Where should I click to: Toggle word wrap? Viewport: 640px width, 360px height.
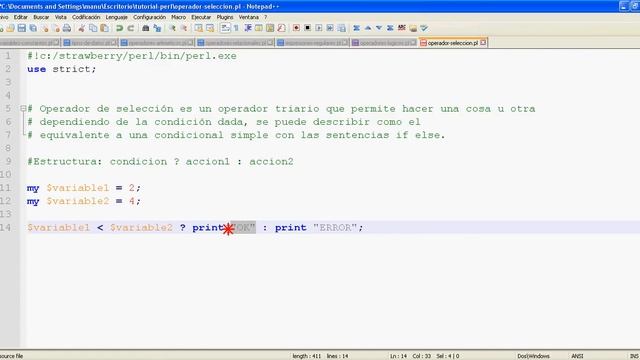(x=225, y=28)
